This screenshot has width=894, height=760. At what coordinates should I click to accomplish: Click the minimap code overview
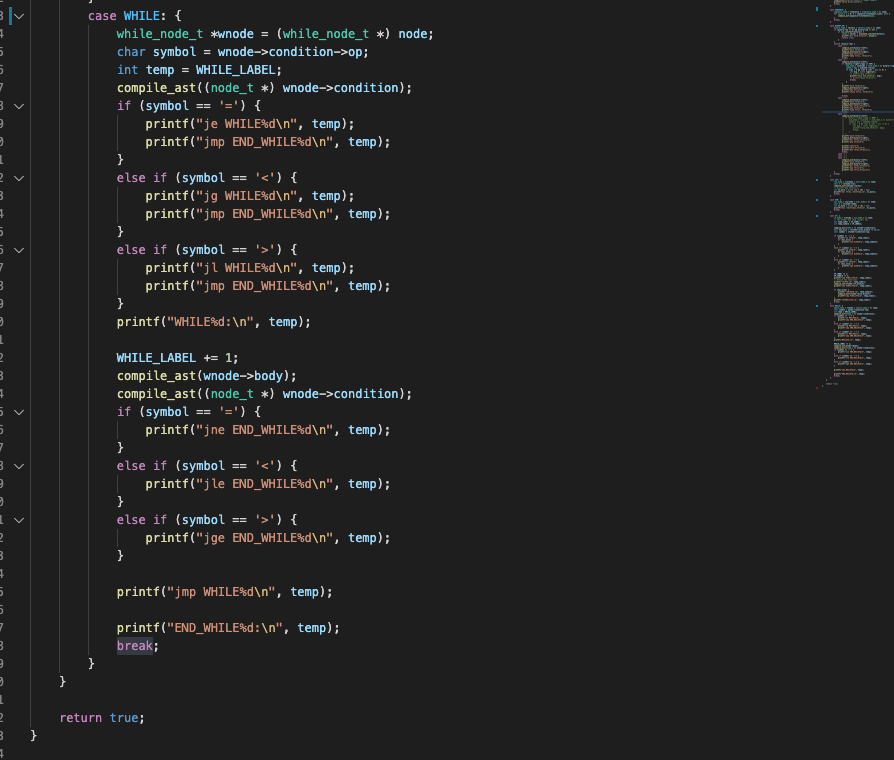[850, 200]
